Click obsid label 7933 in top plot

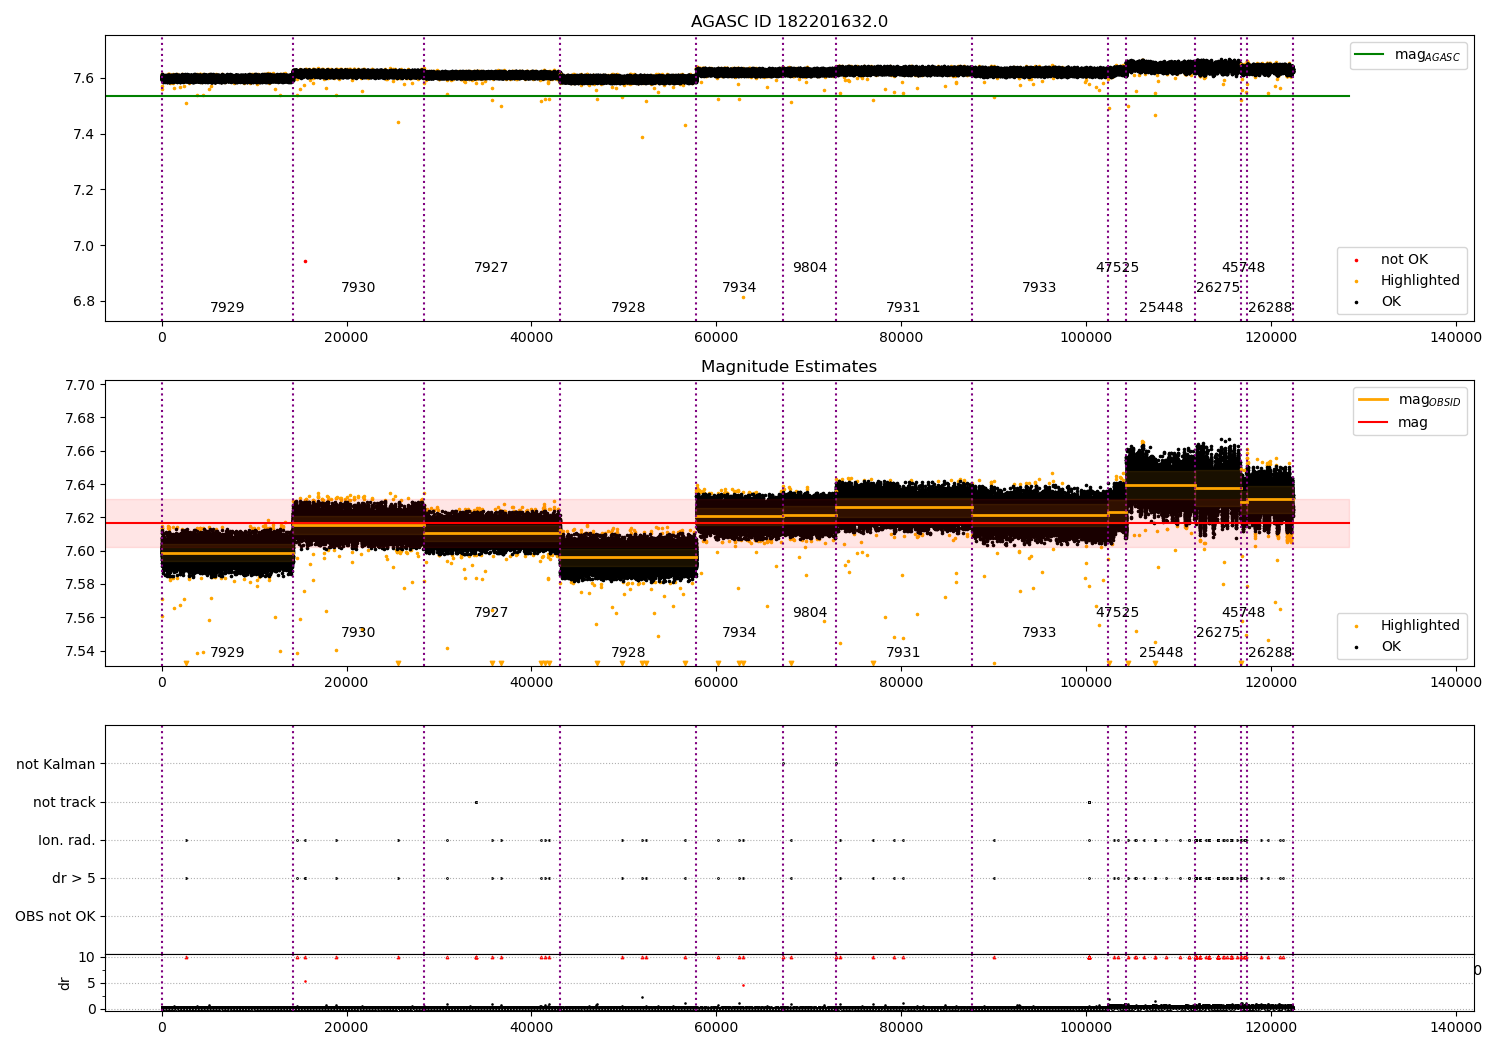coord(1039,288)
